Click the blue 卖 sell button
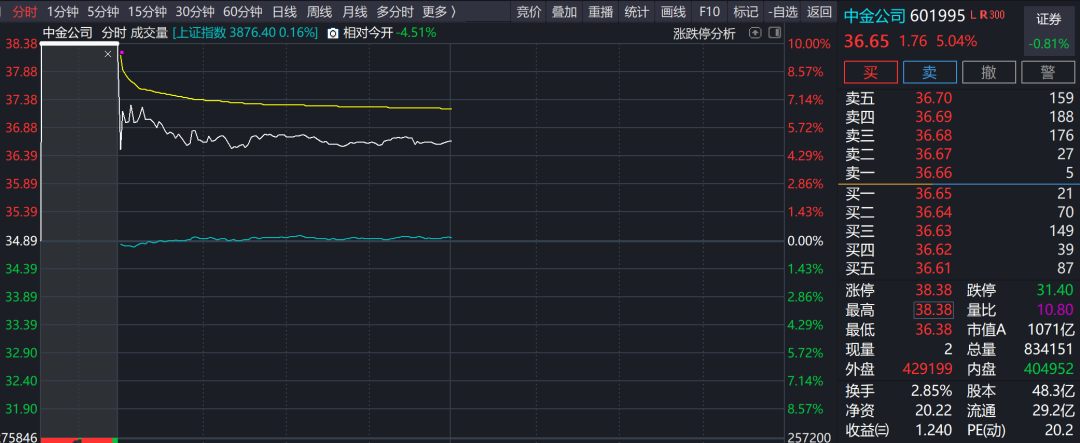 tap(930, 72)
